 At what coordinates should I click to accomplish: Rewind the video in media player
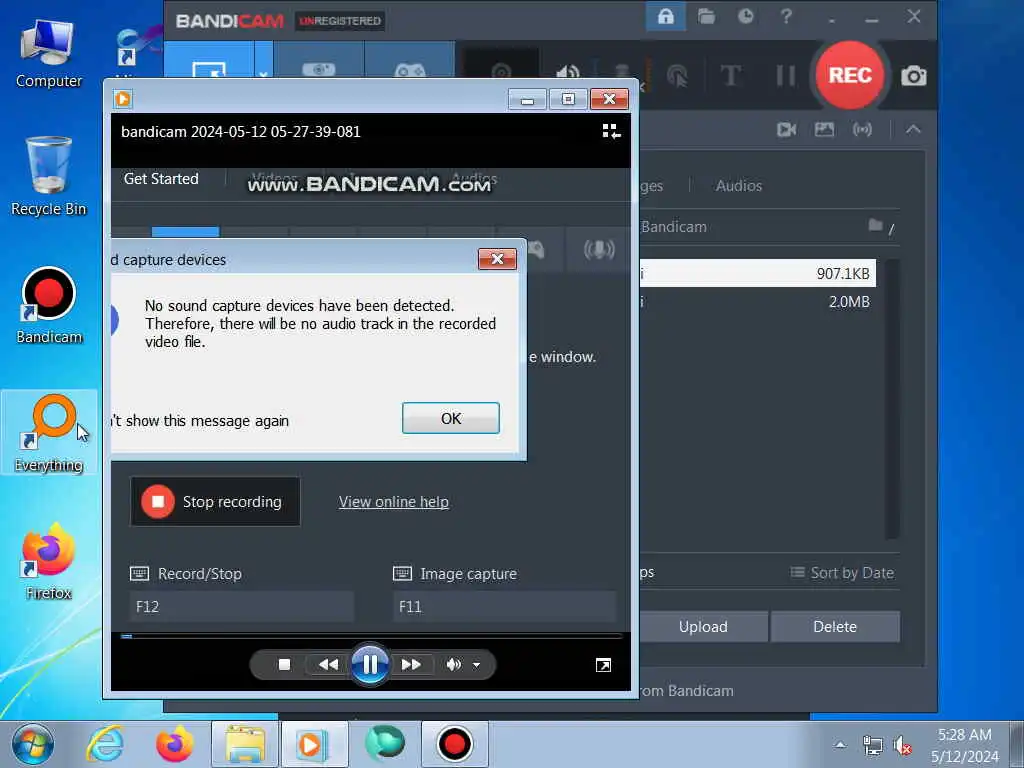pos(328,665)
